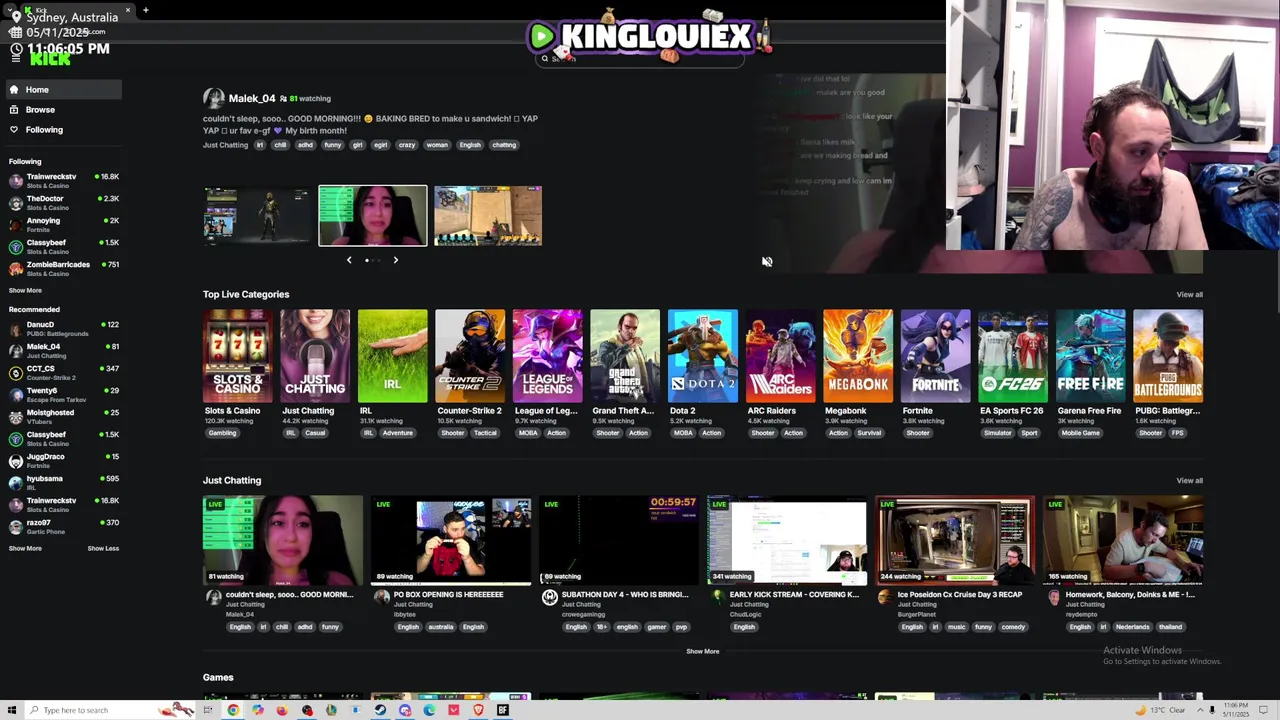Open SUBATHON DAY 4 stream title
This screenshot has height=720, width=1280.
tap(625, 595)
